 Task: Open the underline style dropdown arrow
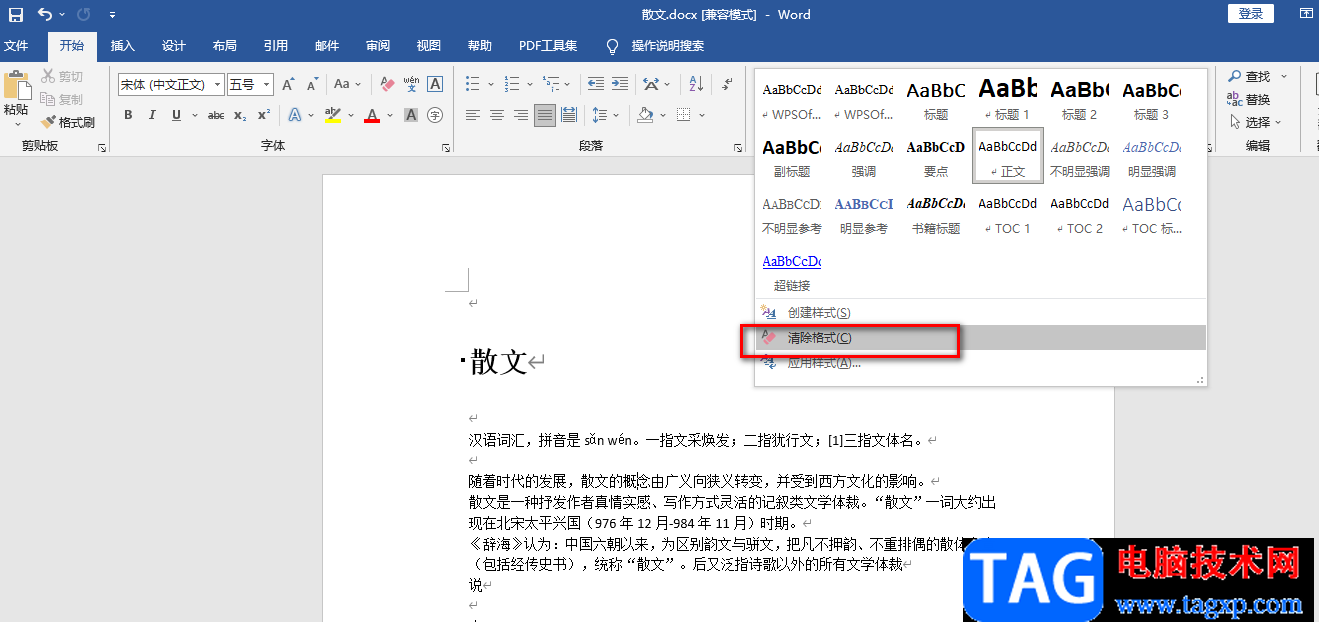pos(193,115)
